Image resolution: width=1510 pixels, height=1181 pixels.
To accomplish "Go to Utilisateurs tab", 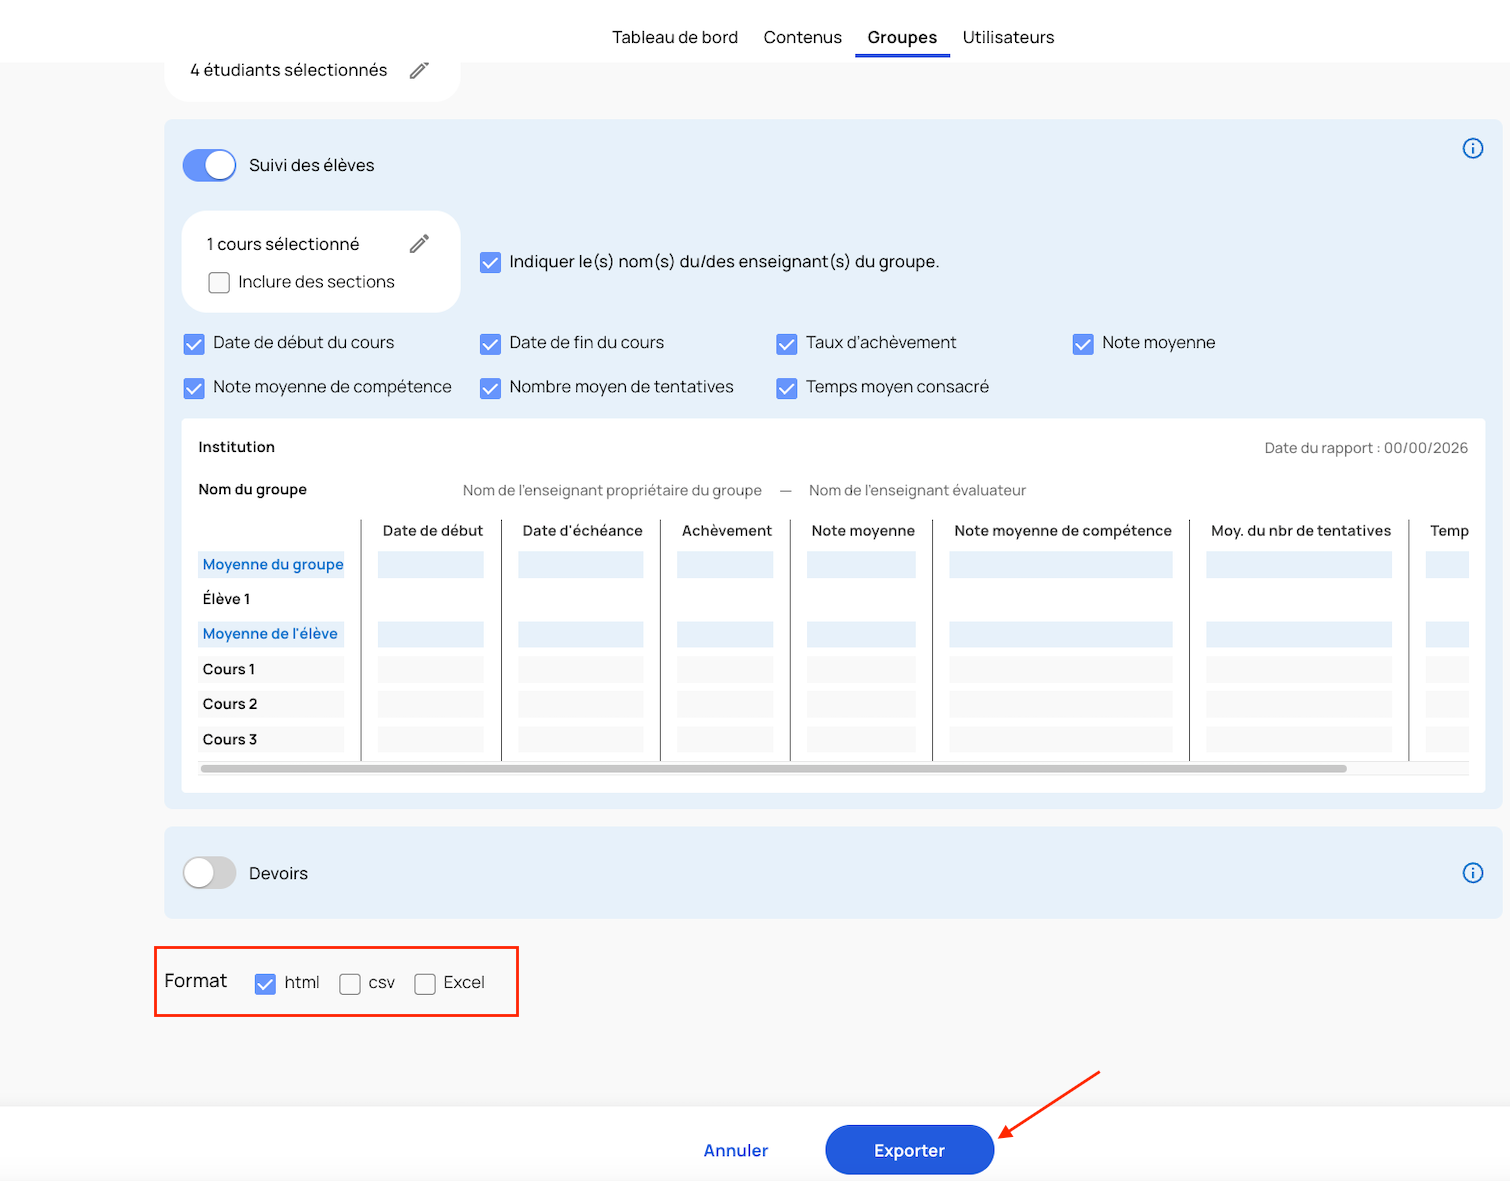I will pos(1008,38).
